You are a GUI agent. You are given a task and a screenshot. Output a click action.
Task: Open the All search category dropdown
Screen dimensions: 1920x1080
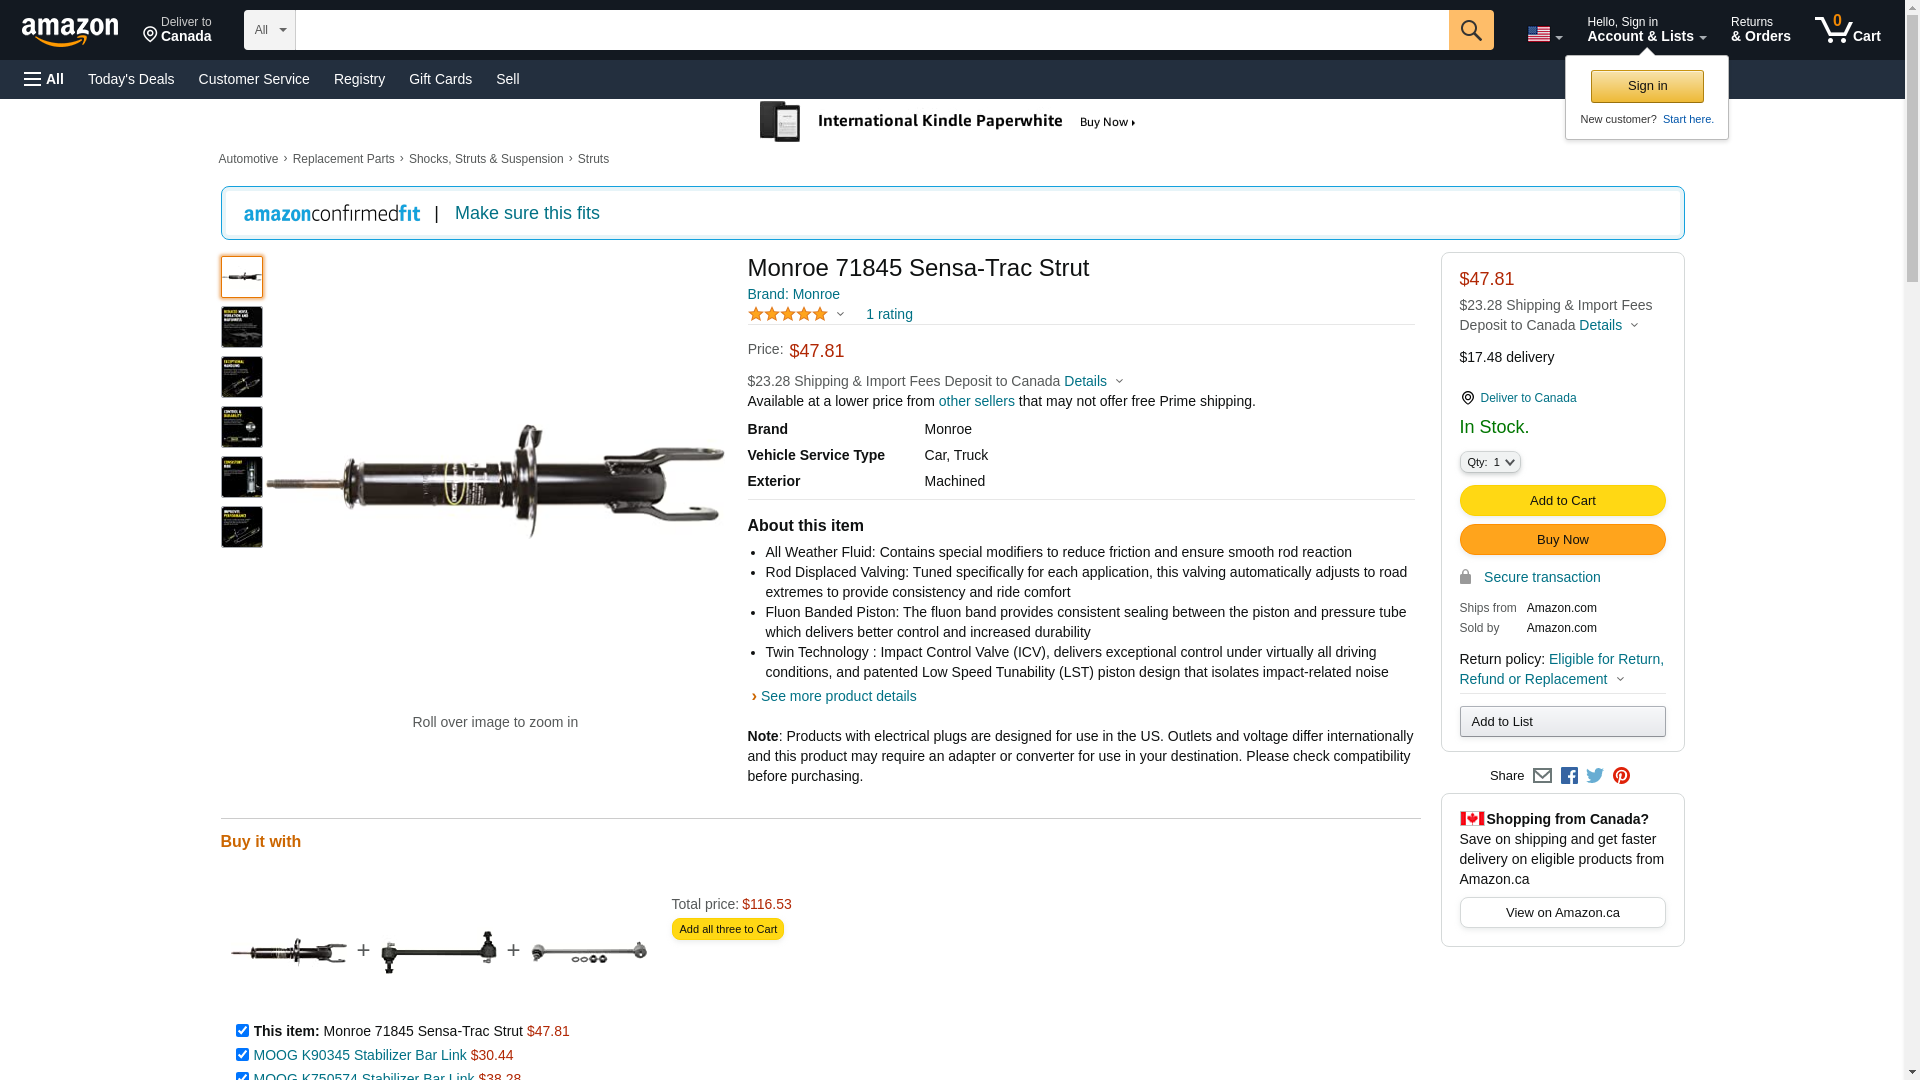point(269,30)
